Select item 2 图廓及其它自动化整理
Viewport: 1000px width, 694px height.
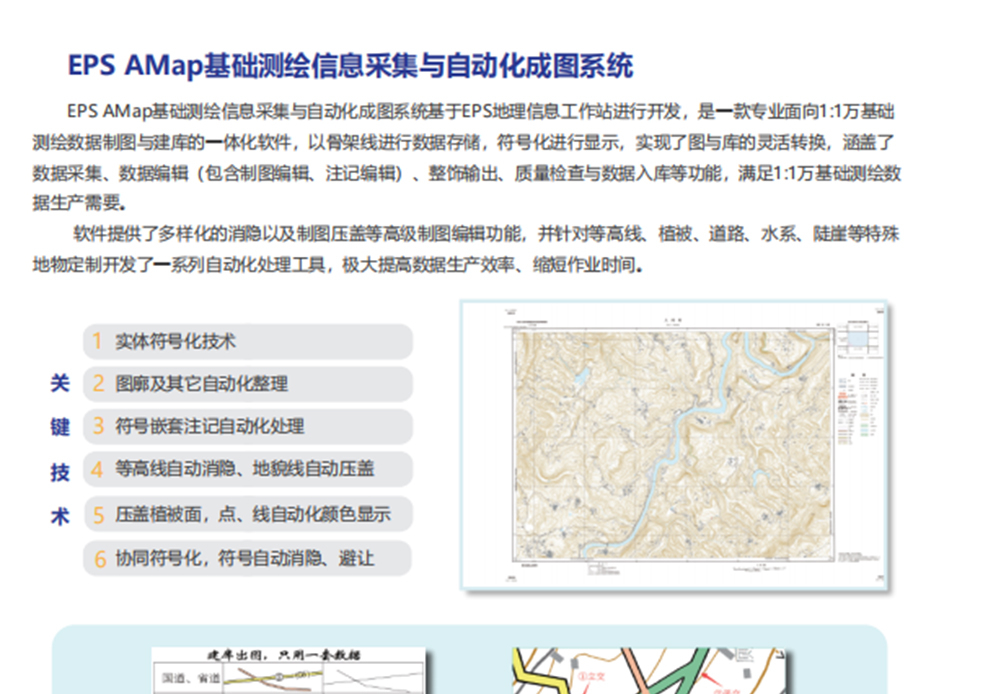point(247,383)
